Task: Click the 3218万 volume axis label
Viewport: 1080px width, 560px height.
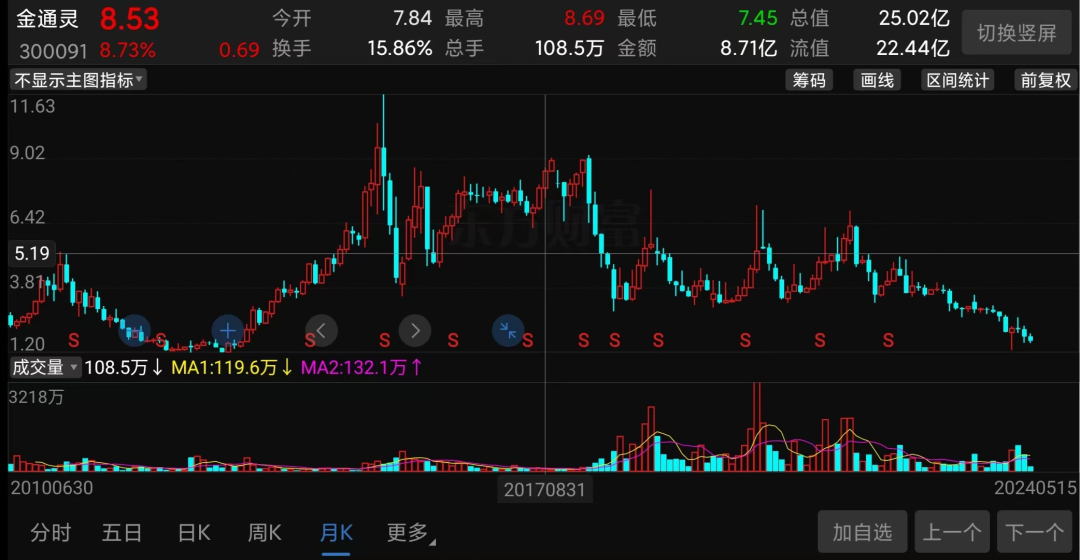Action: click(x=36, y=397)
